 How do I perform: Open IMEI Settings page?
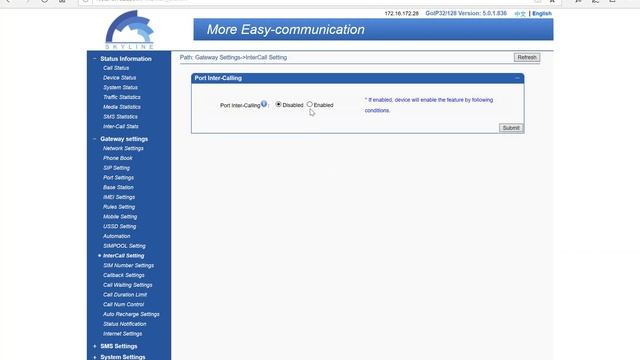119,197
